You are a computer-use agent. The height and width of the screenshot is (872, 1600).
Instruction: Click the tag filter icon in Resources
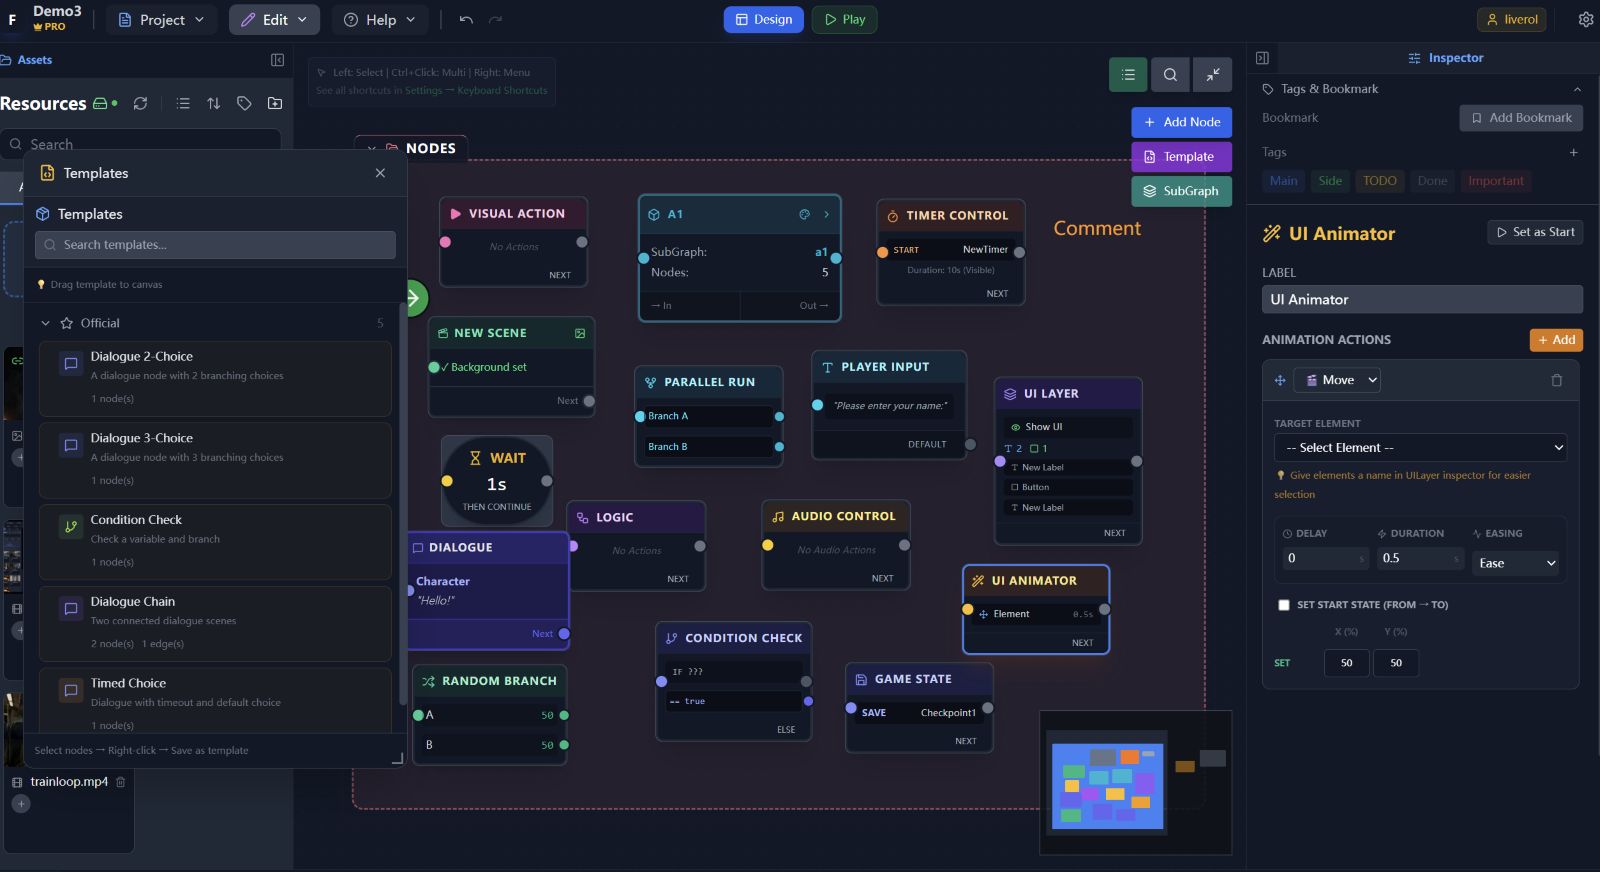tap(244, 103)
